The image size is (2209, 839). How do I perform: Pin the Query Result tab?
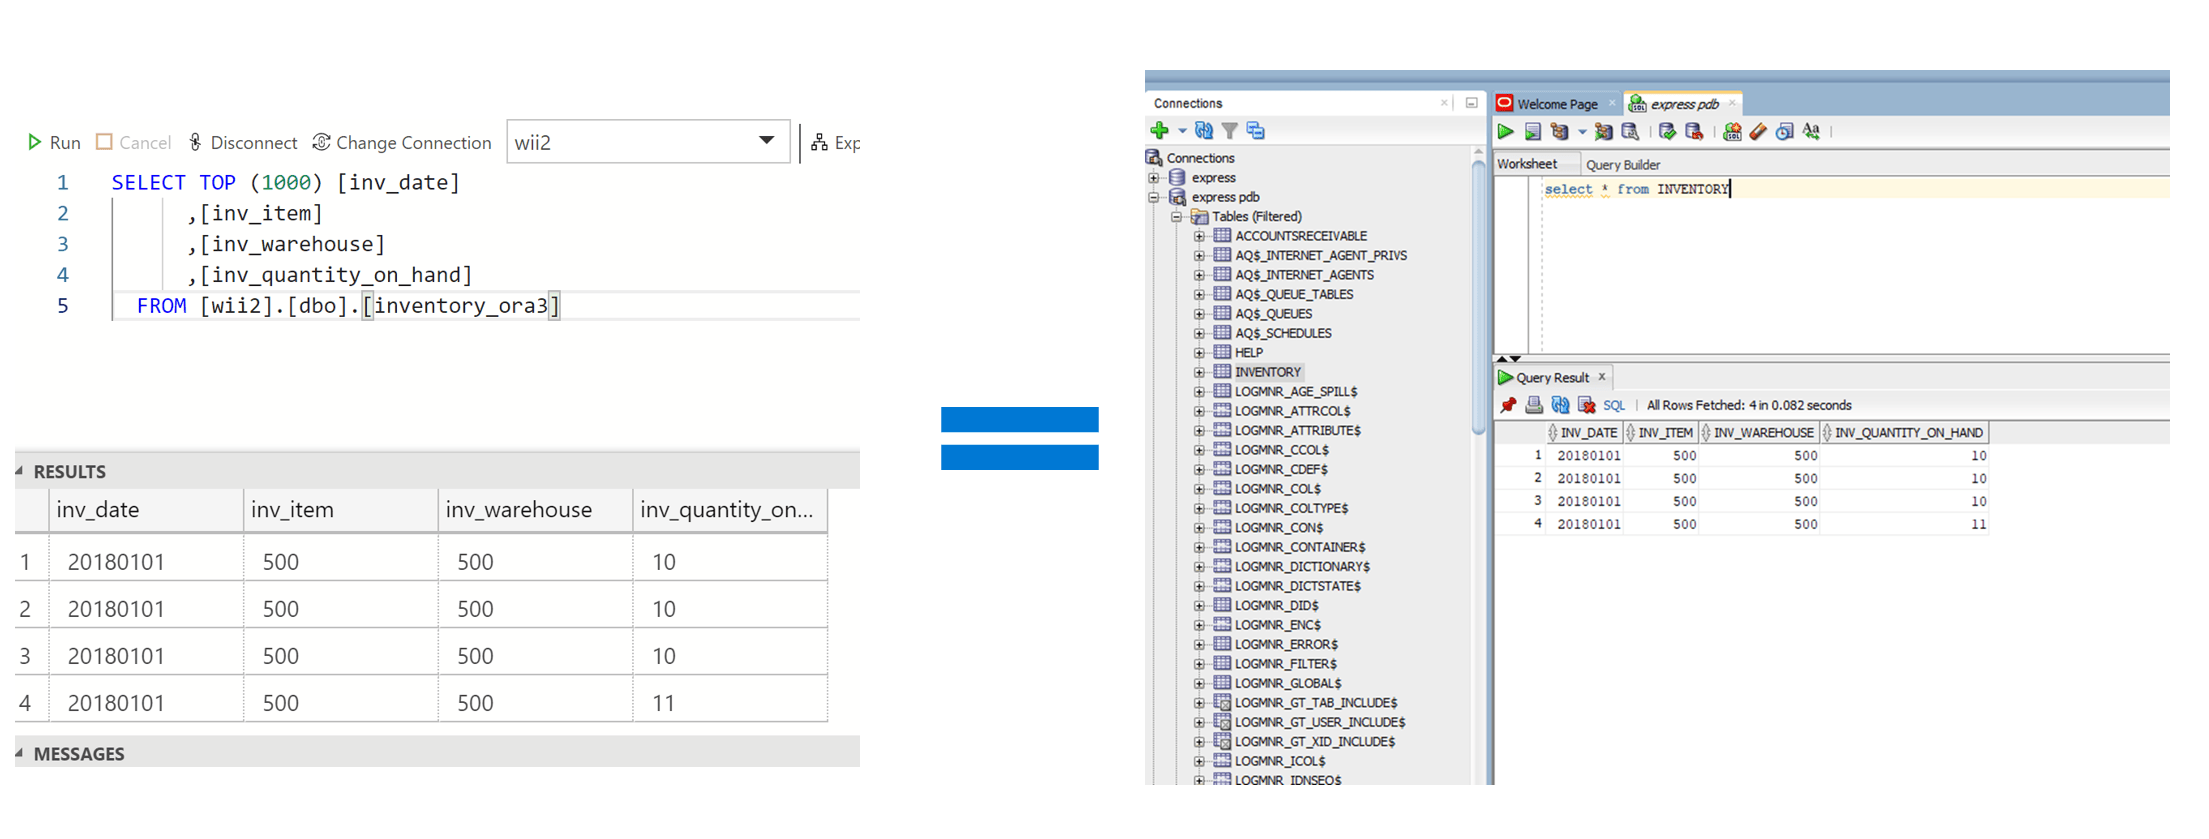1508,405
